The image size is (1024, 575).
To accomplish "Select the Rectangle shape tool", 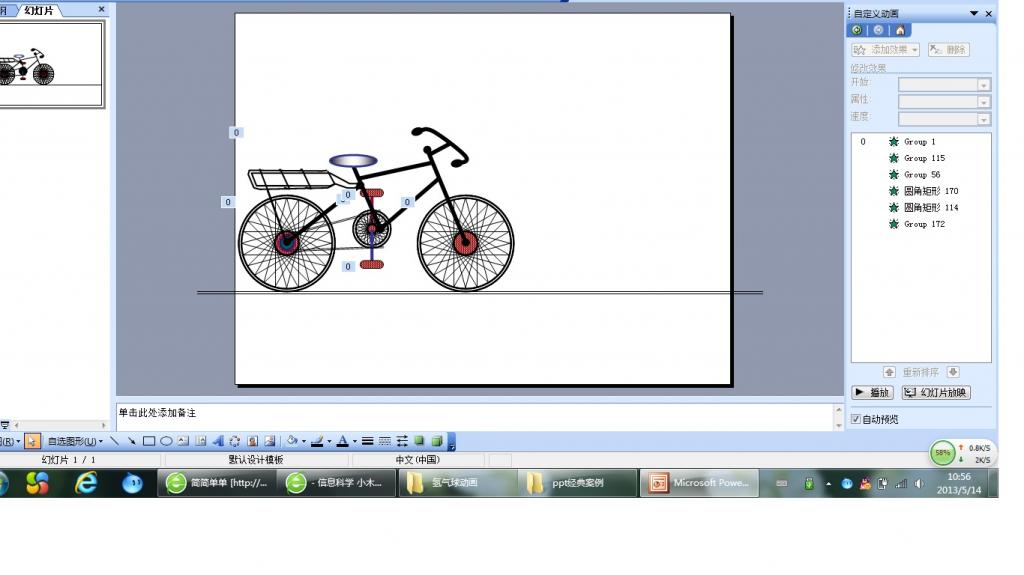I will point(149,441).
